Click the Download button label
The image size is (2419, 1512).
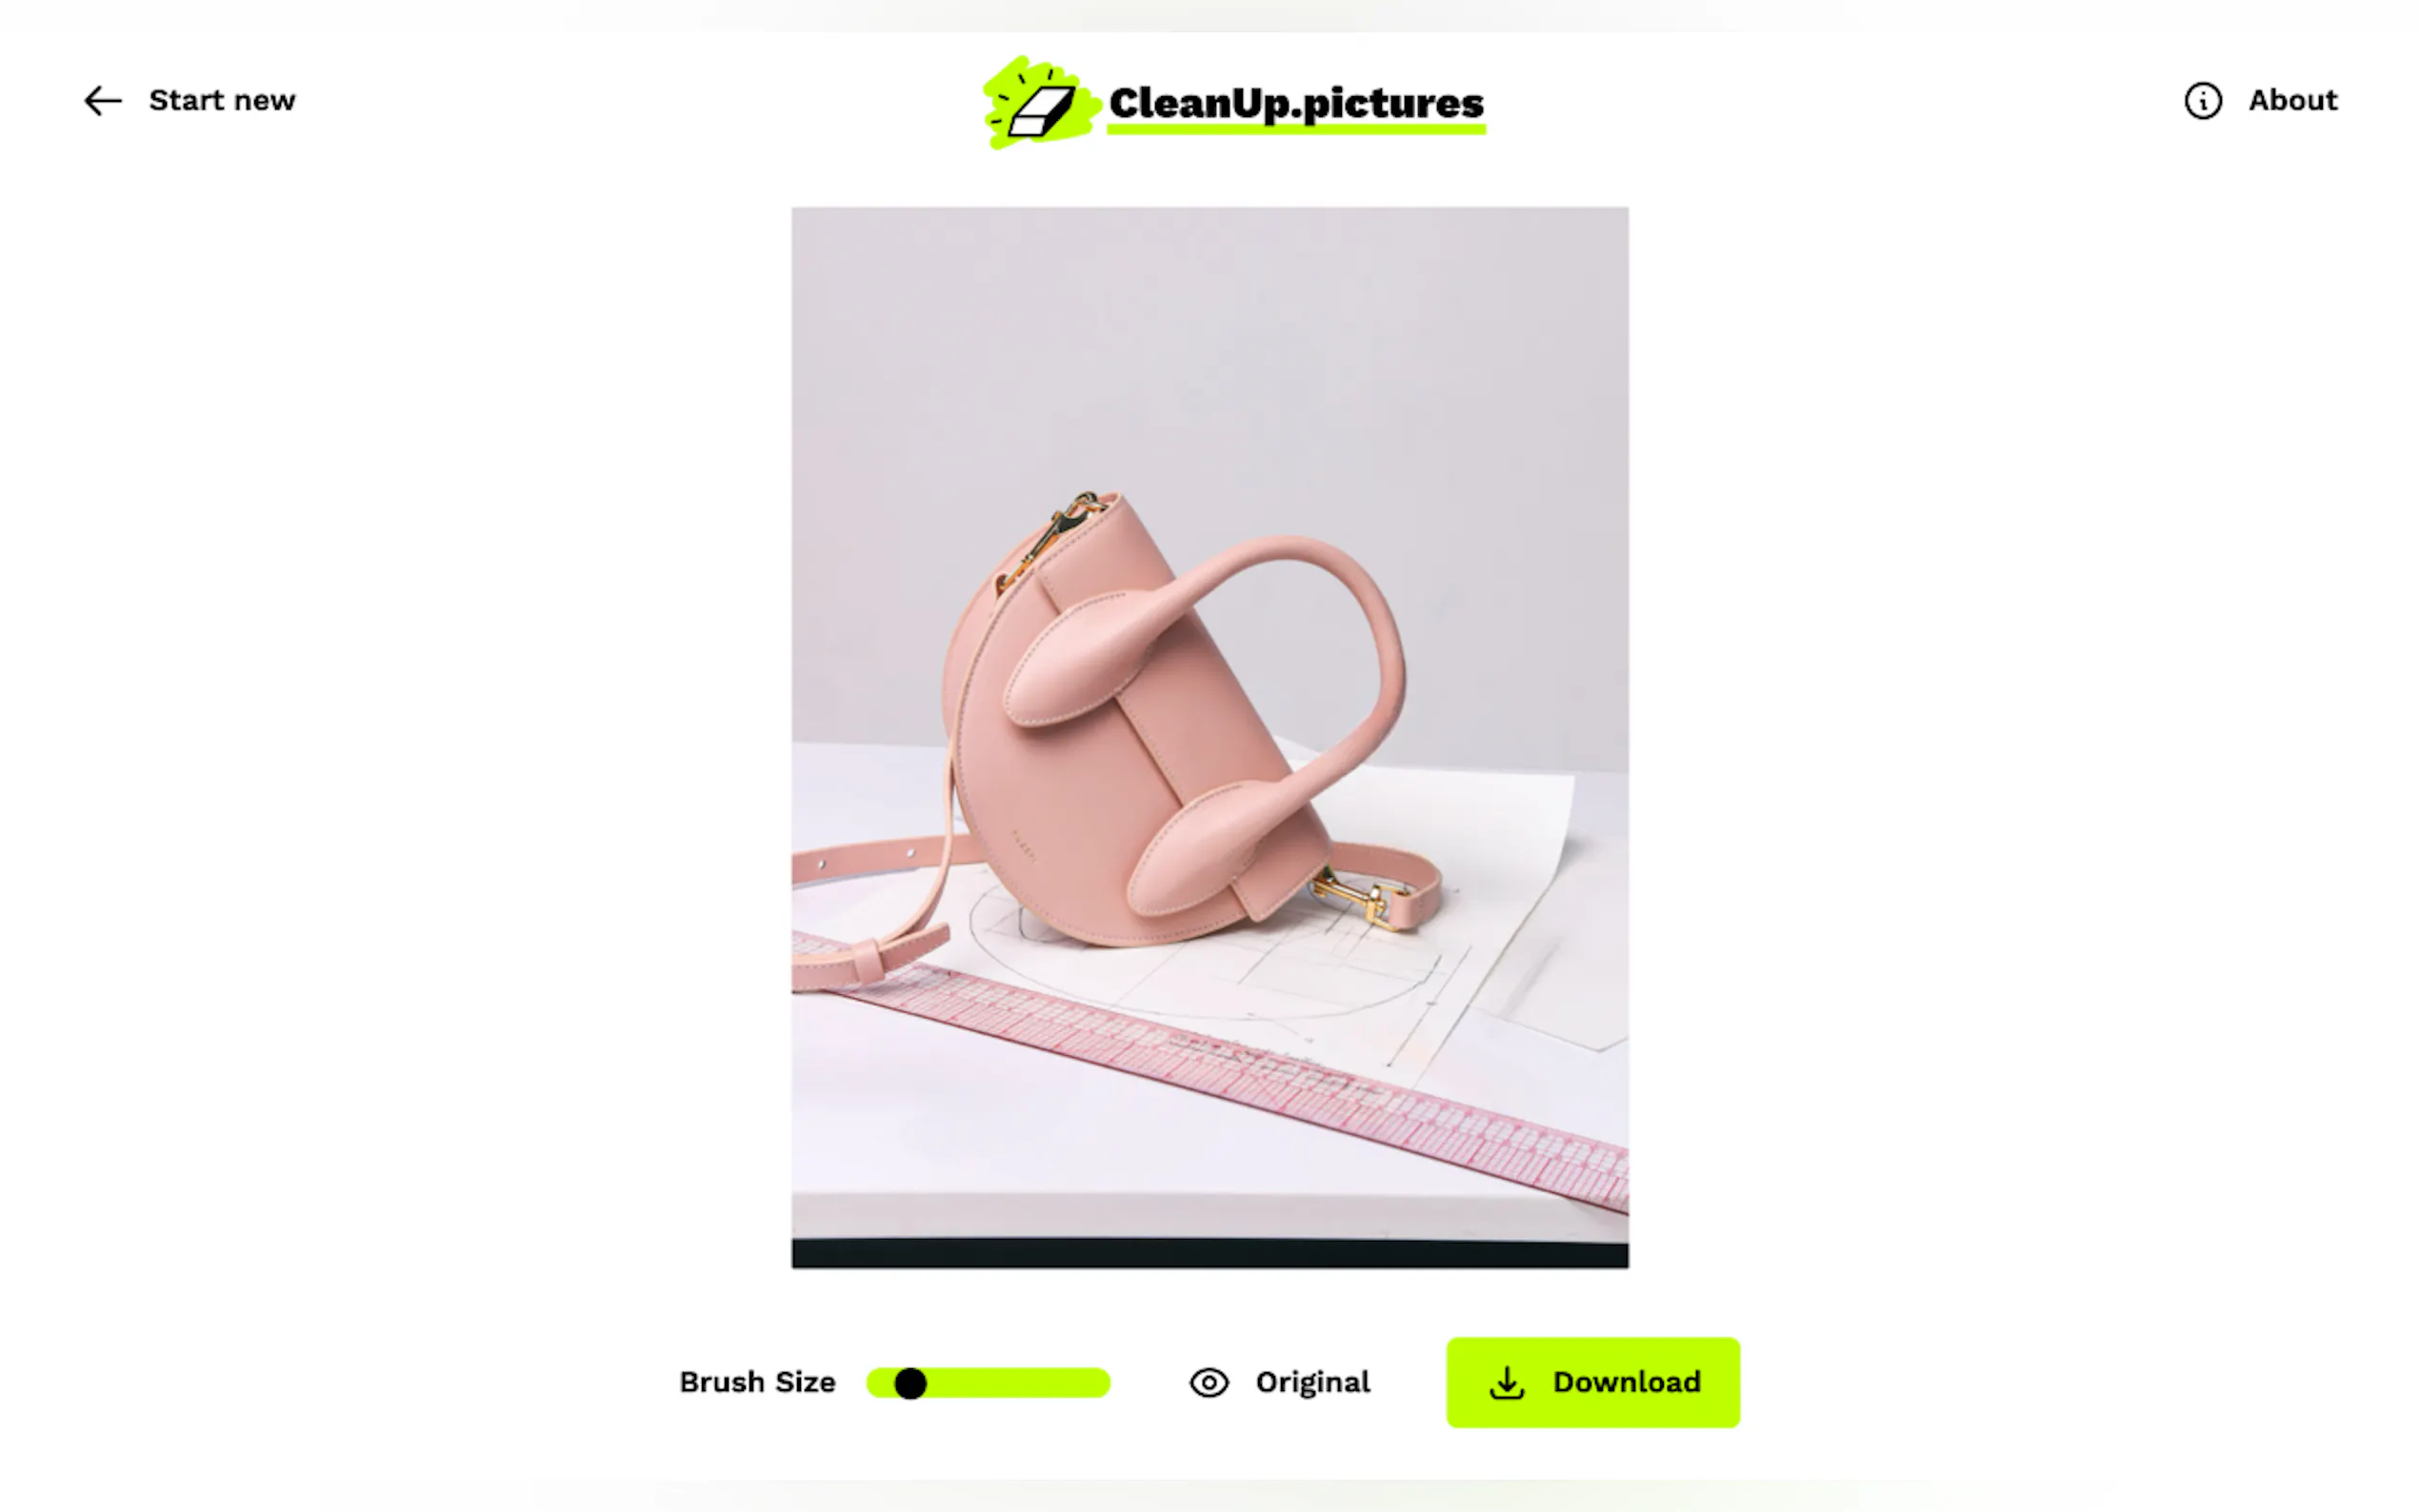[1626, 1382]
